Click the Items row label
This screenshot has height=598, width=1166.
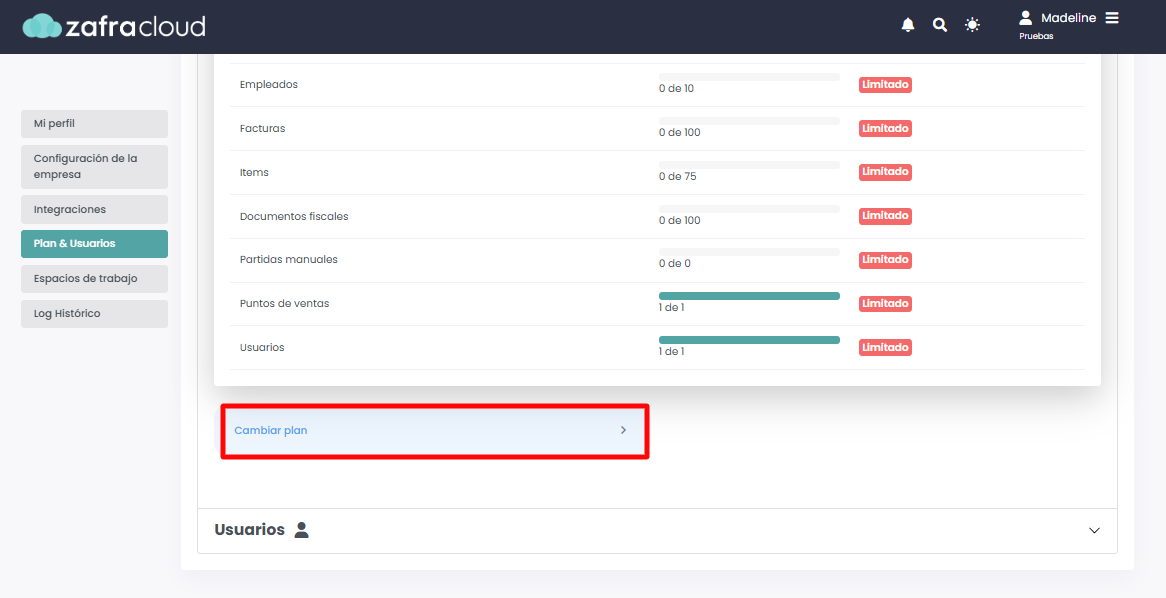pos(254,173)
